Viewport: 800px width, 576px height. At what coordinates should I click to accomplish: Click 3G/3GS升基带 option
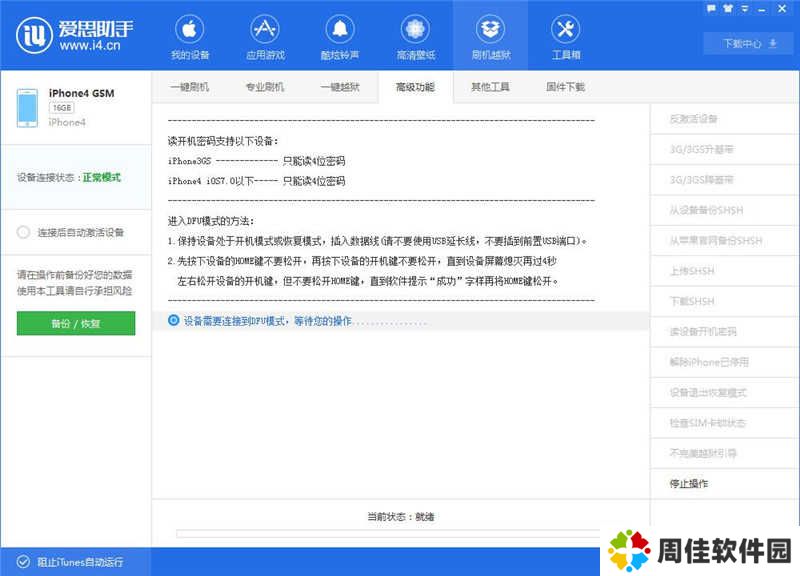[724, 149]
